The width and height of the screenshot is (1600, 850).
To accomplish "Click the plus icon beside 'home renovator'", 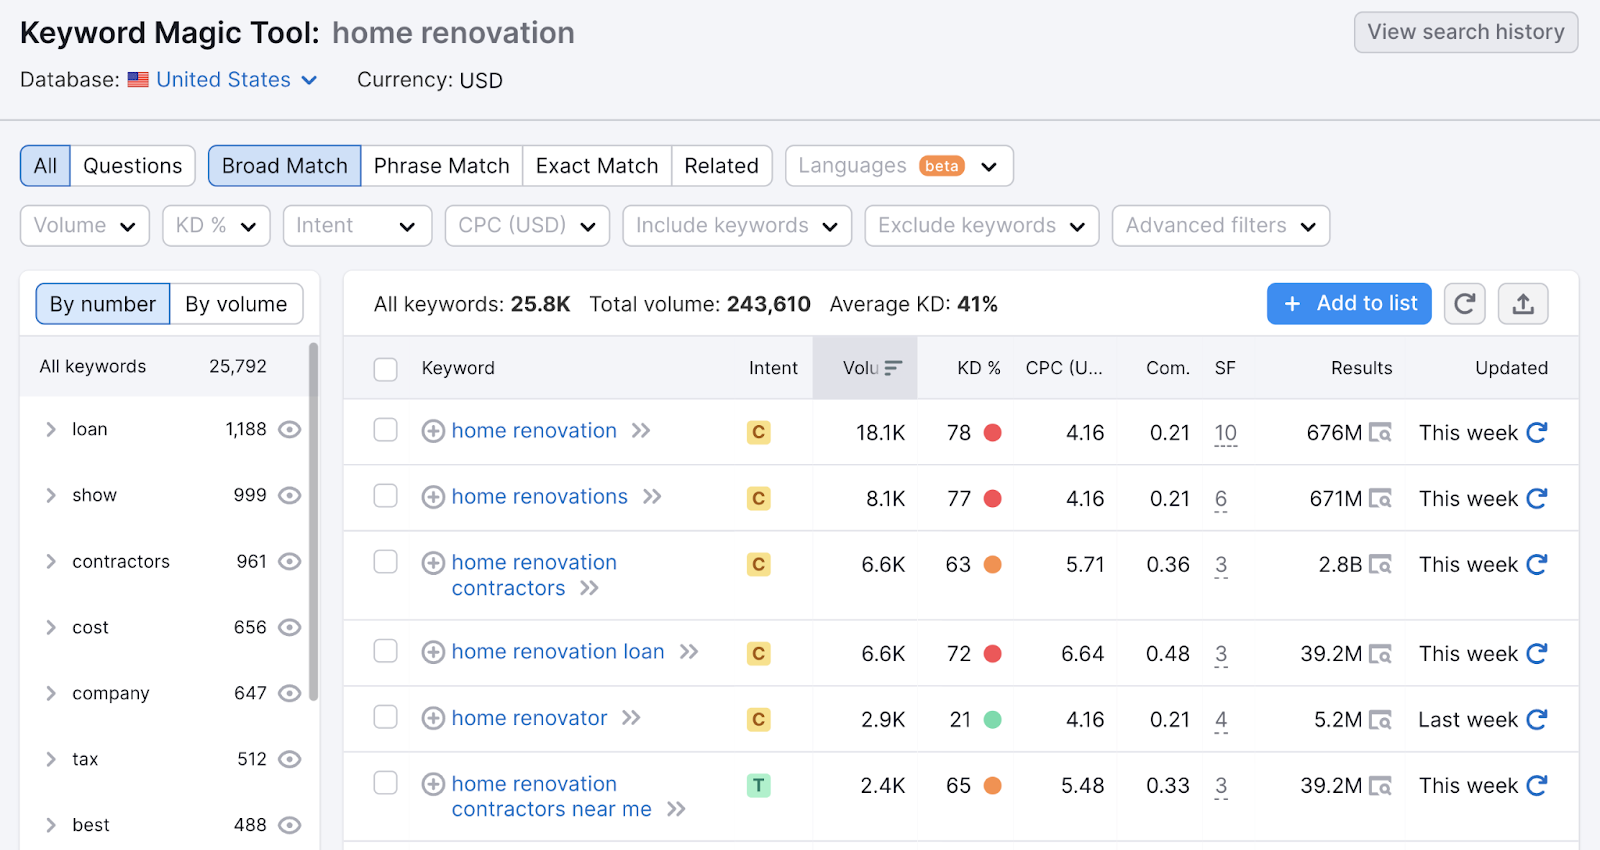I will [433, 718].
